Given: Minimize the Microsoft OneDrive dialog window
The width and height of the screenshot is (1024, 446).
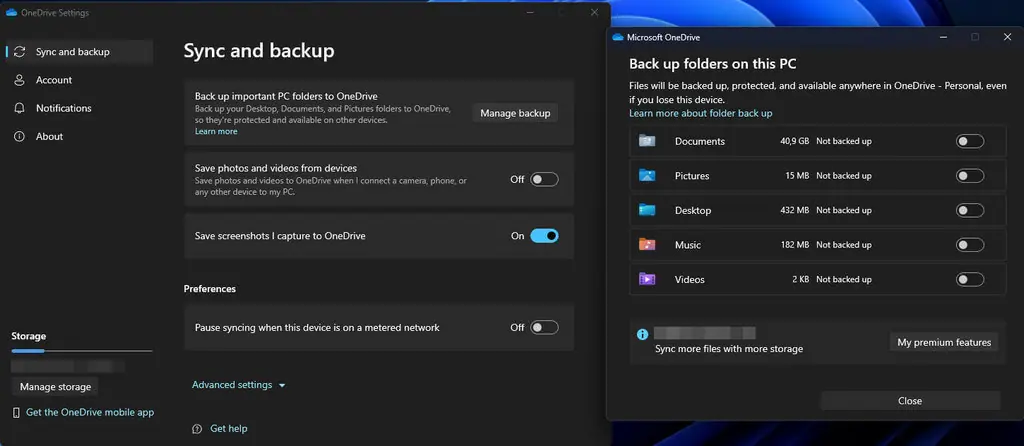Looking at the screenshot, I should (x=944, y=37).
